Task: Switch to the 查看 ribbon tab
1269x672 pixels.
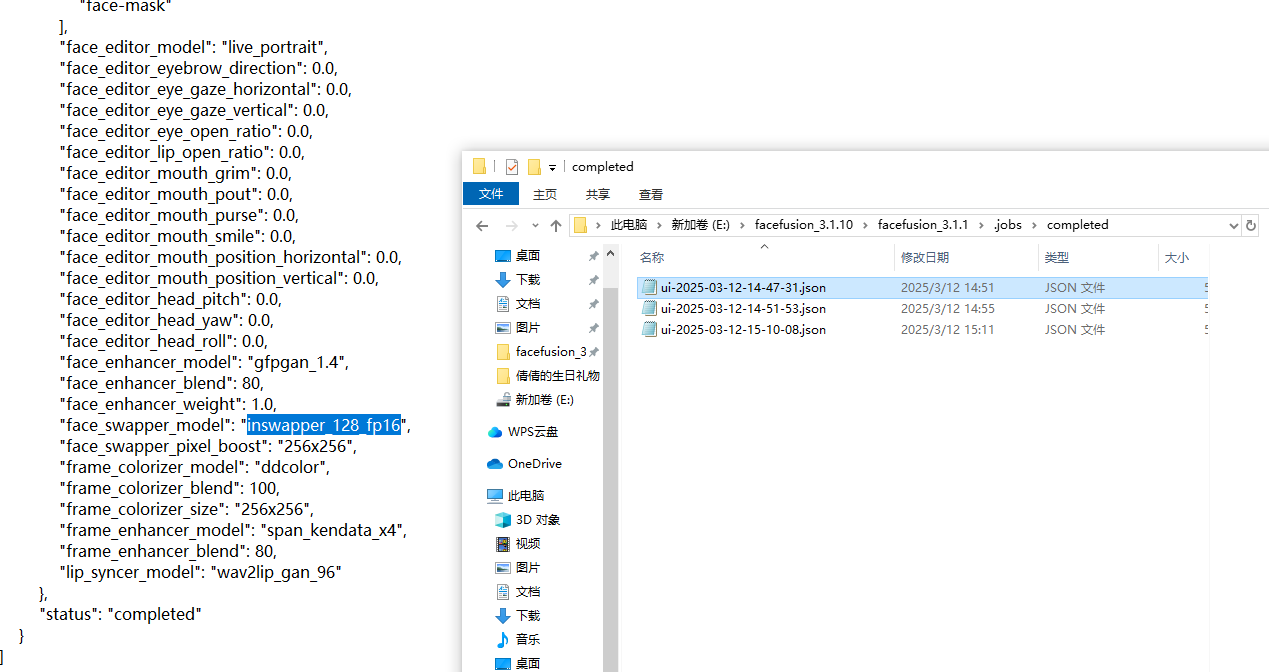Action: (x=651, y=194)
